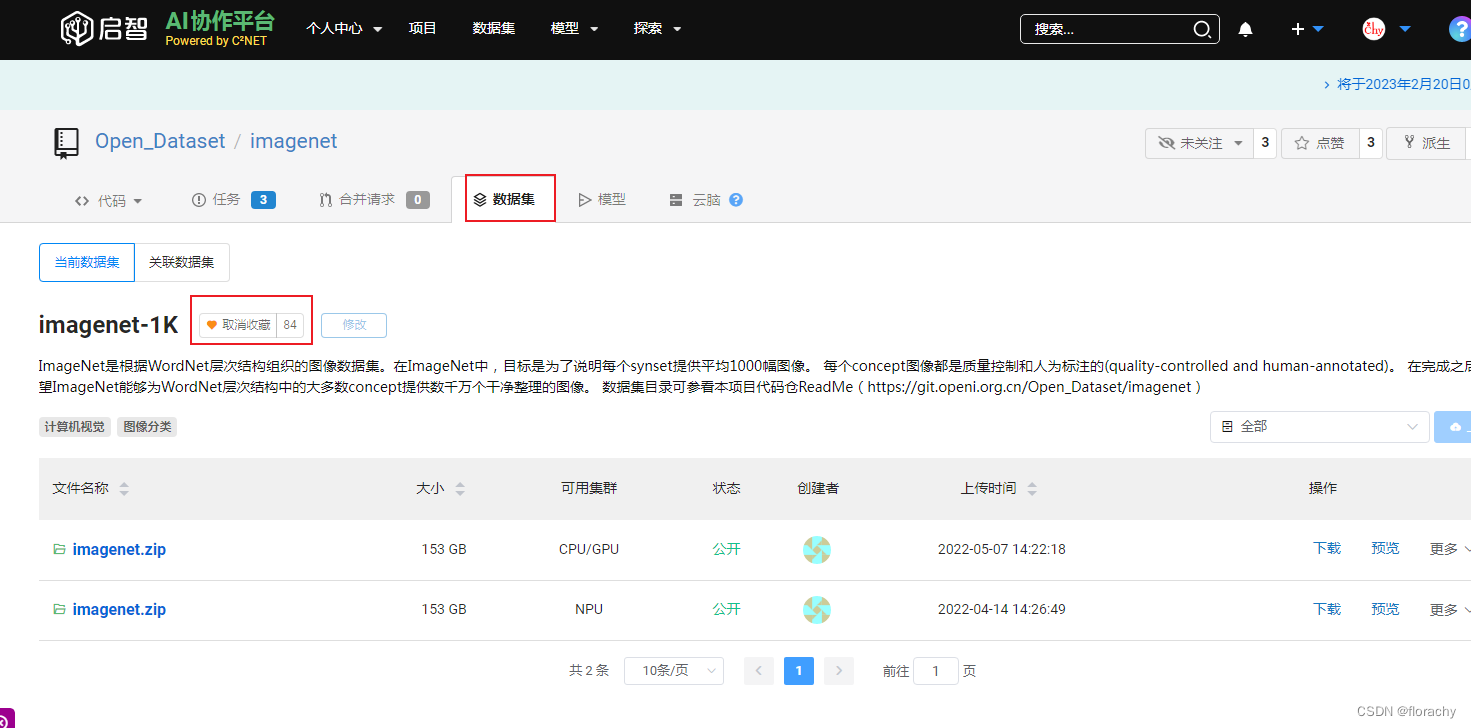Click 预览 for the NPU row

pyautogui.click(x=1385, y=608)
